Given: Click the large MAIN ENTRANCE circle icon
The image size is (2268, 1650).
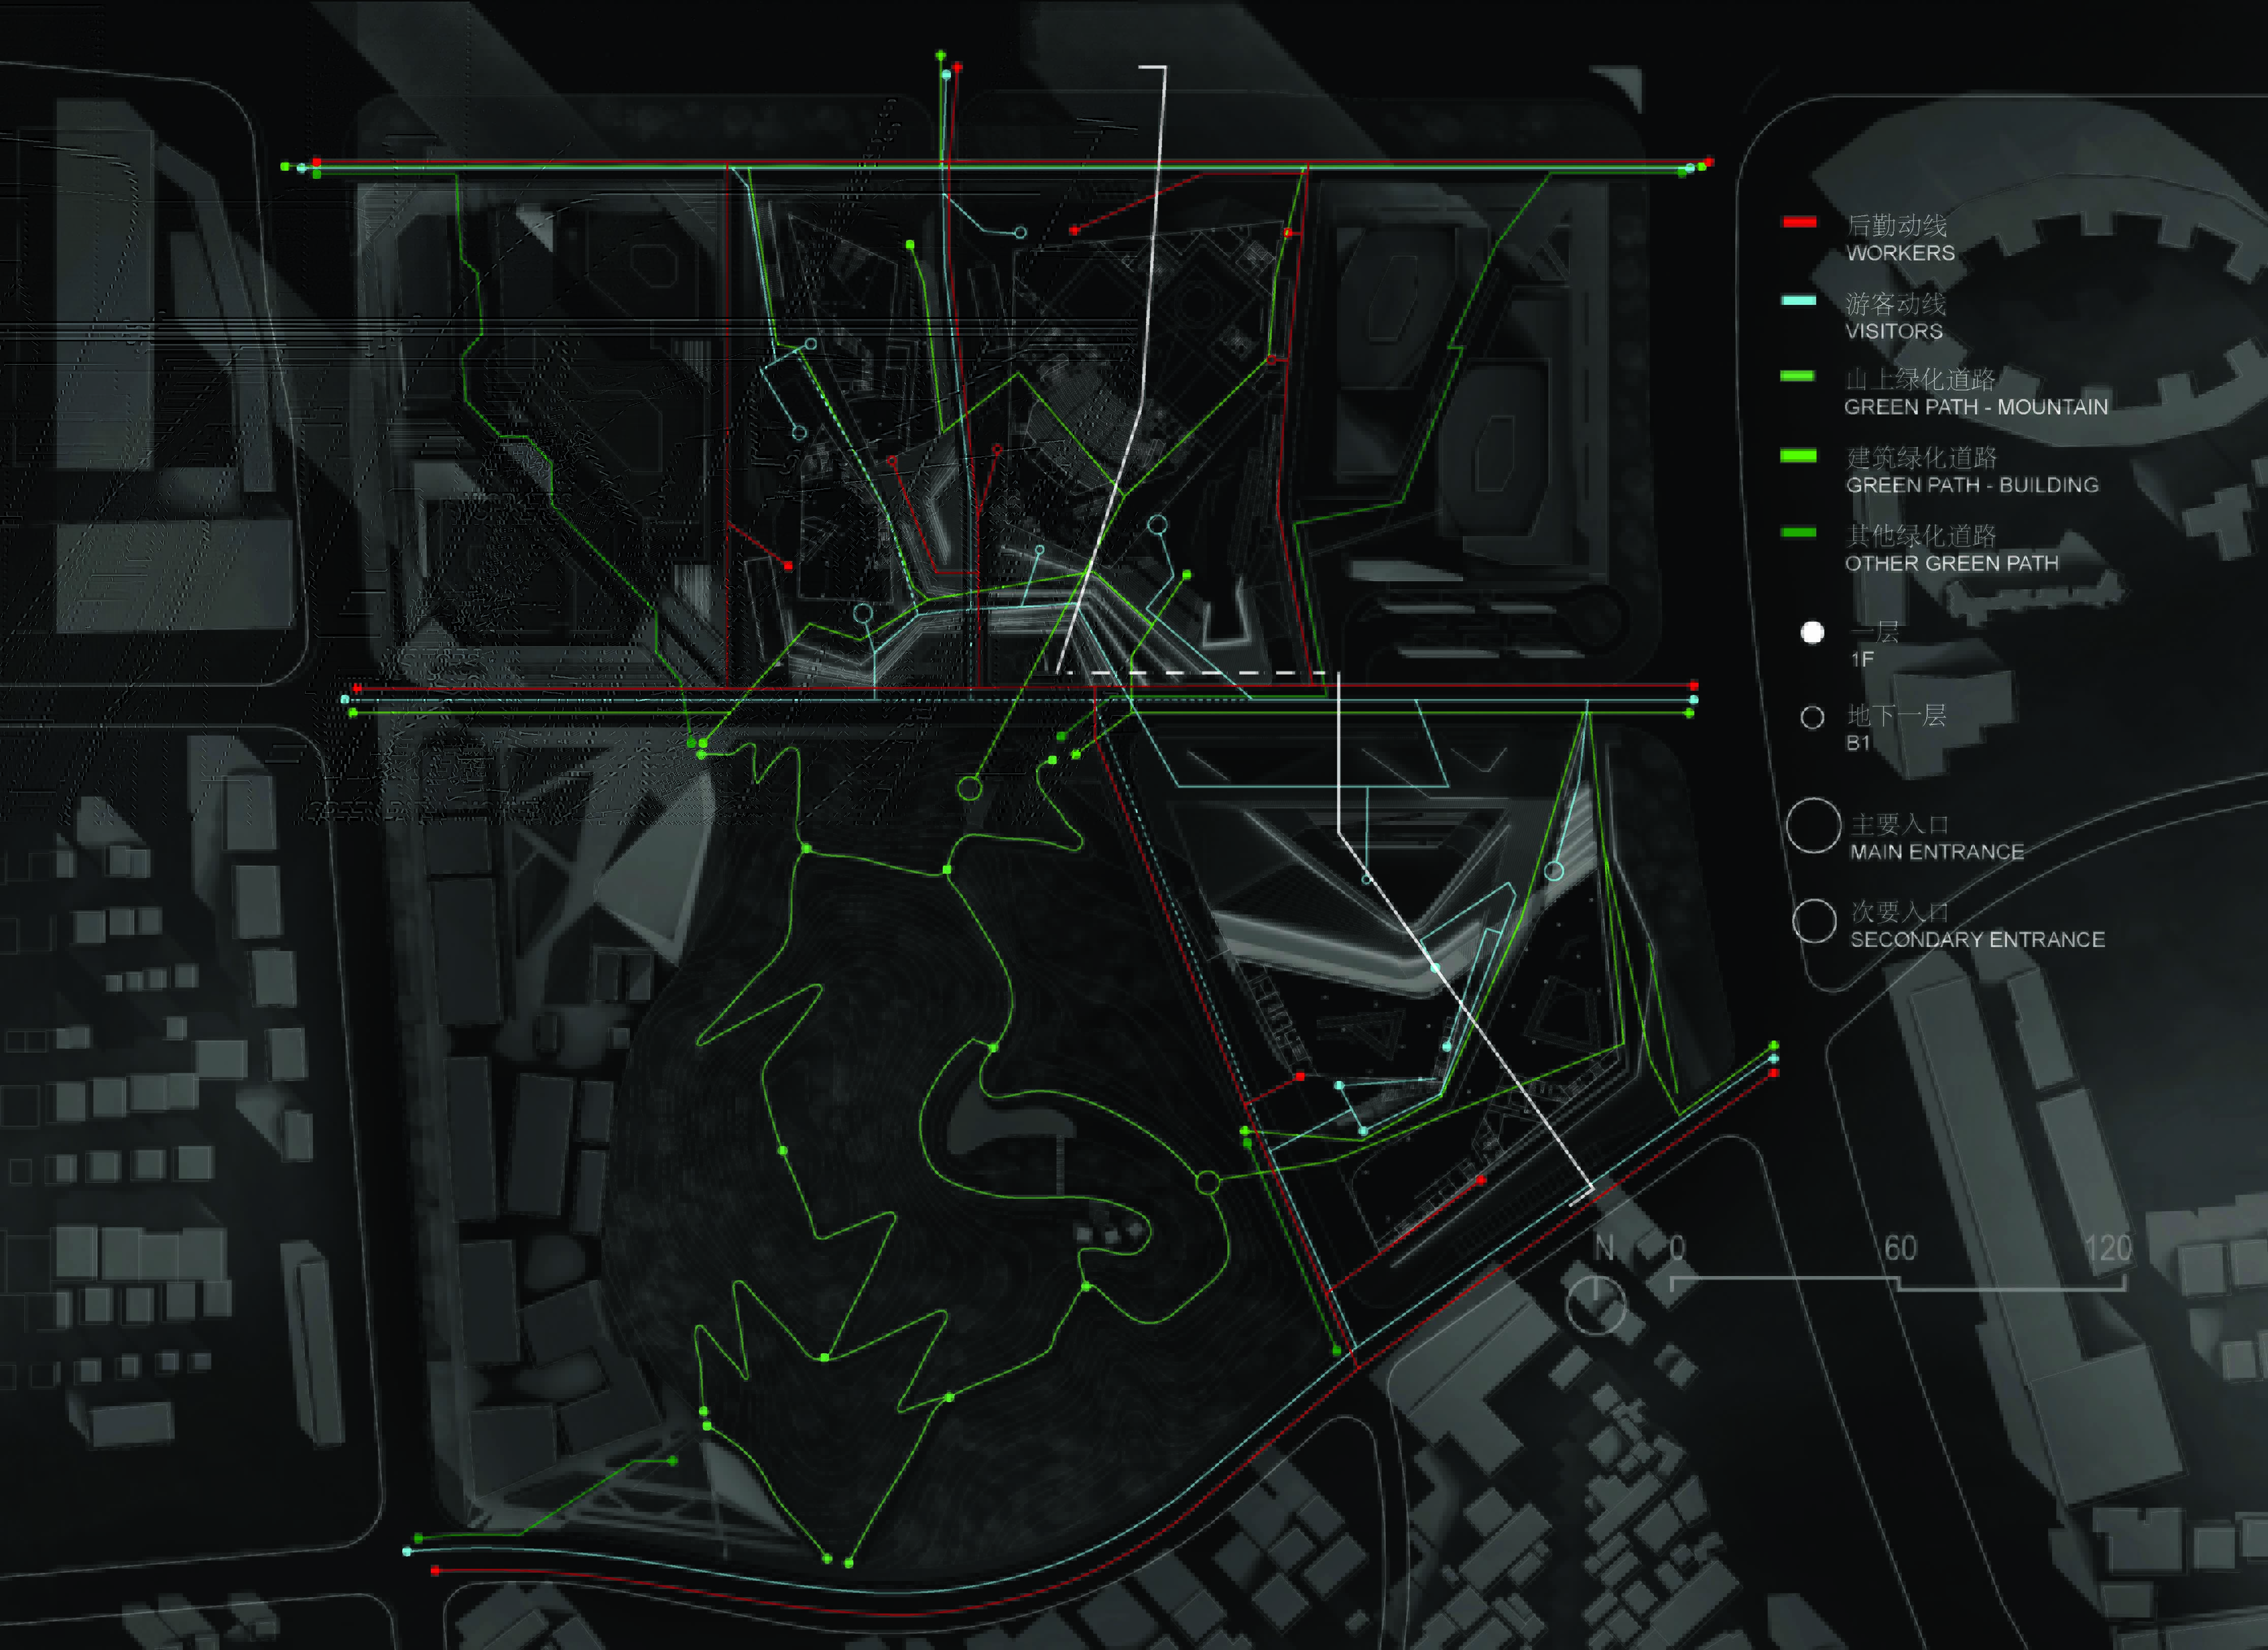Looking at the screenshot, I should [x=1813, y=826].
